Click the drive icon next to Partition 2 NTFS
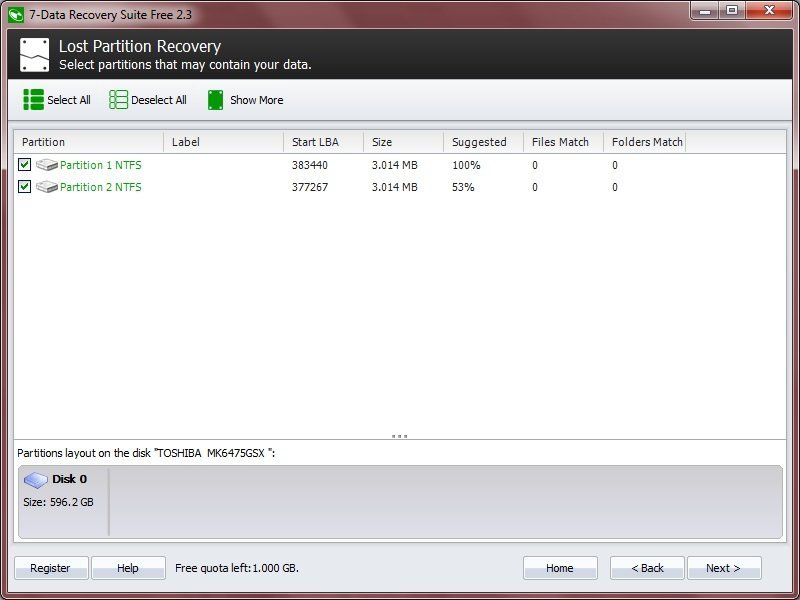The height and width of the screenshot is (600, 800). [47, 187]
